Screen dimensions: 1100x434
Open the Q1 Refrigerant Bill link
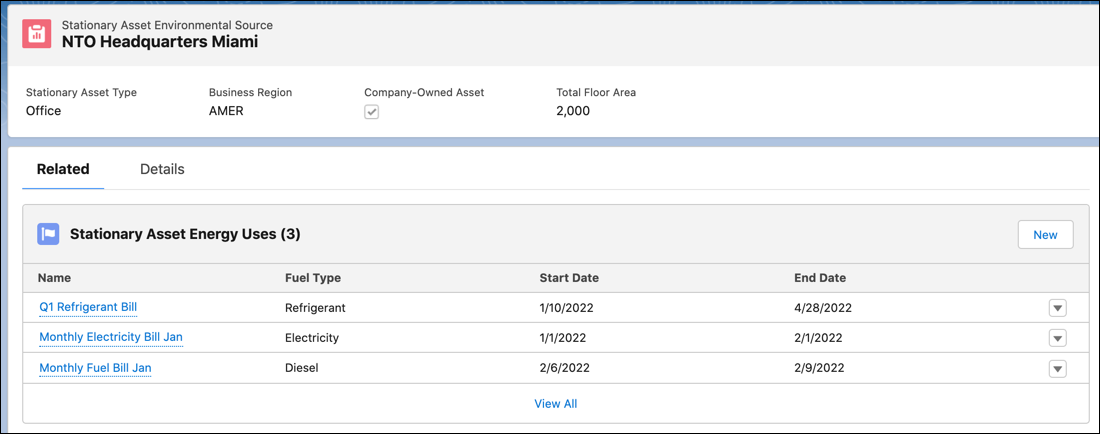tap(88, 307)
